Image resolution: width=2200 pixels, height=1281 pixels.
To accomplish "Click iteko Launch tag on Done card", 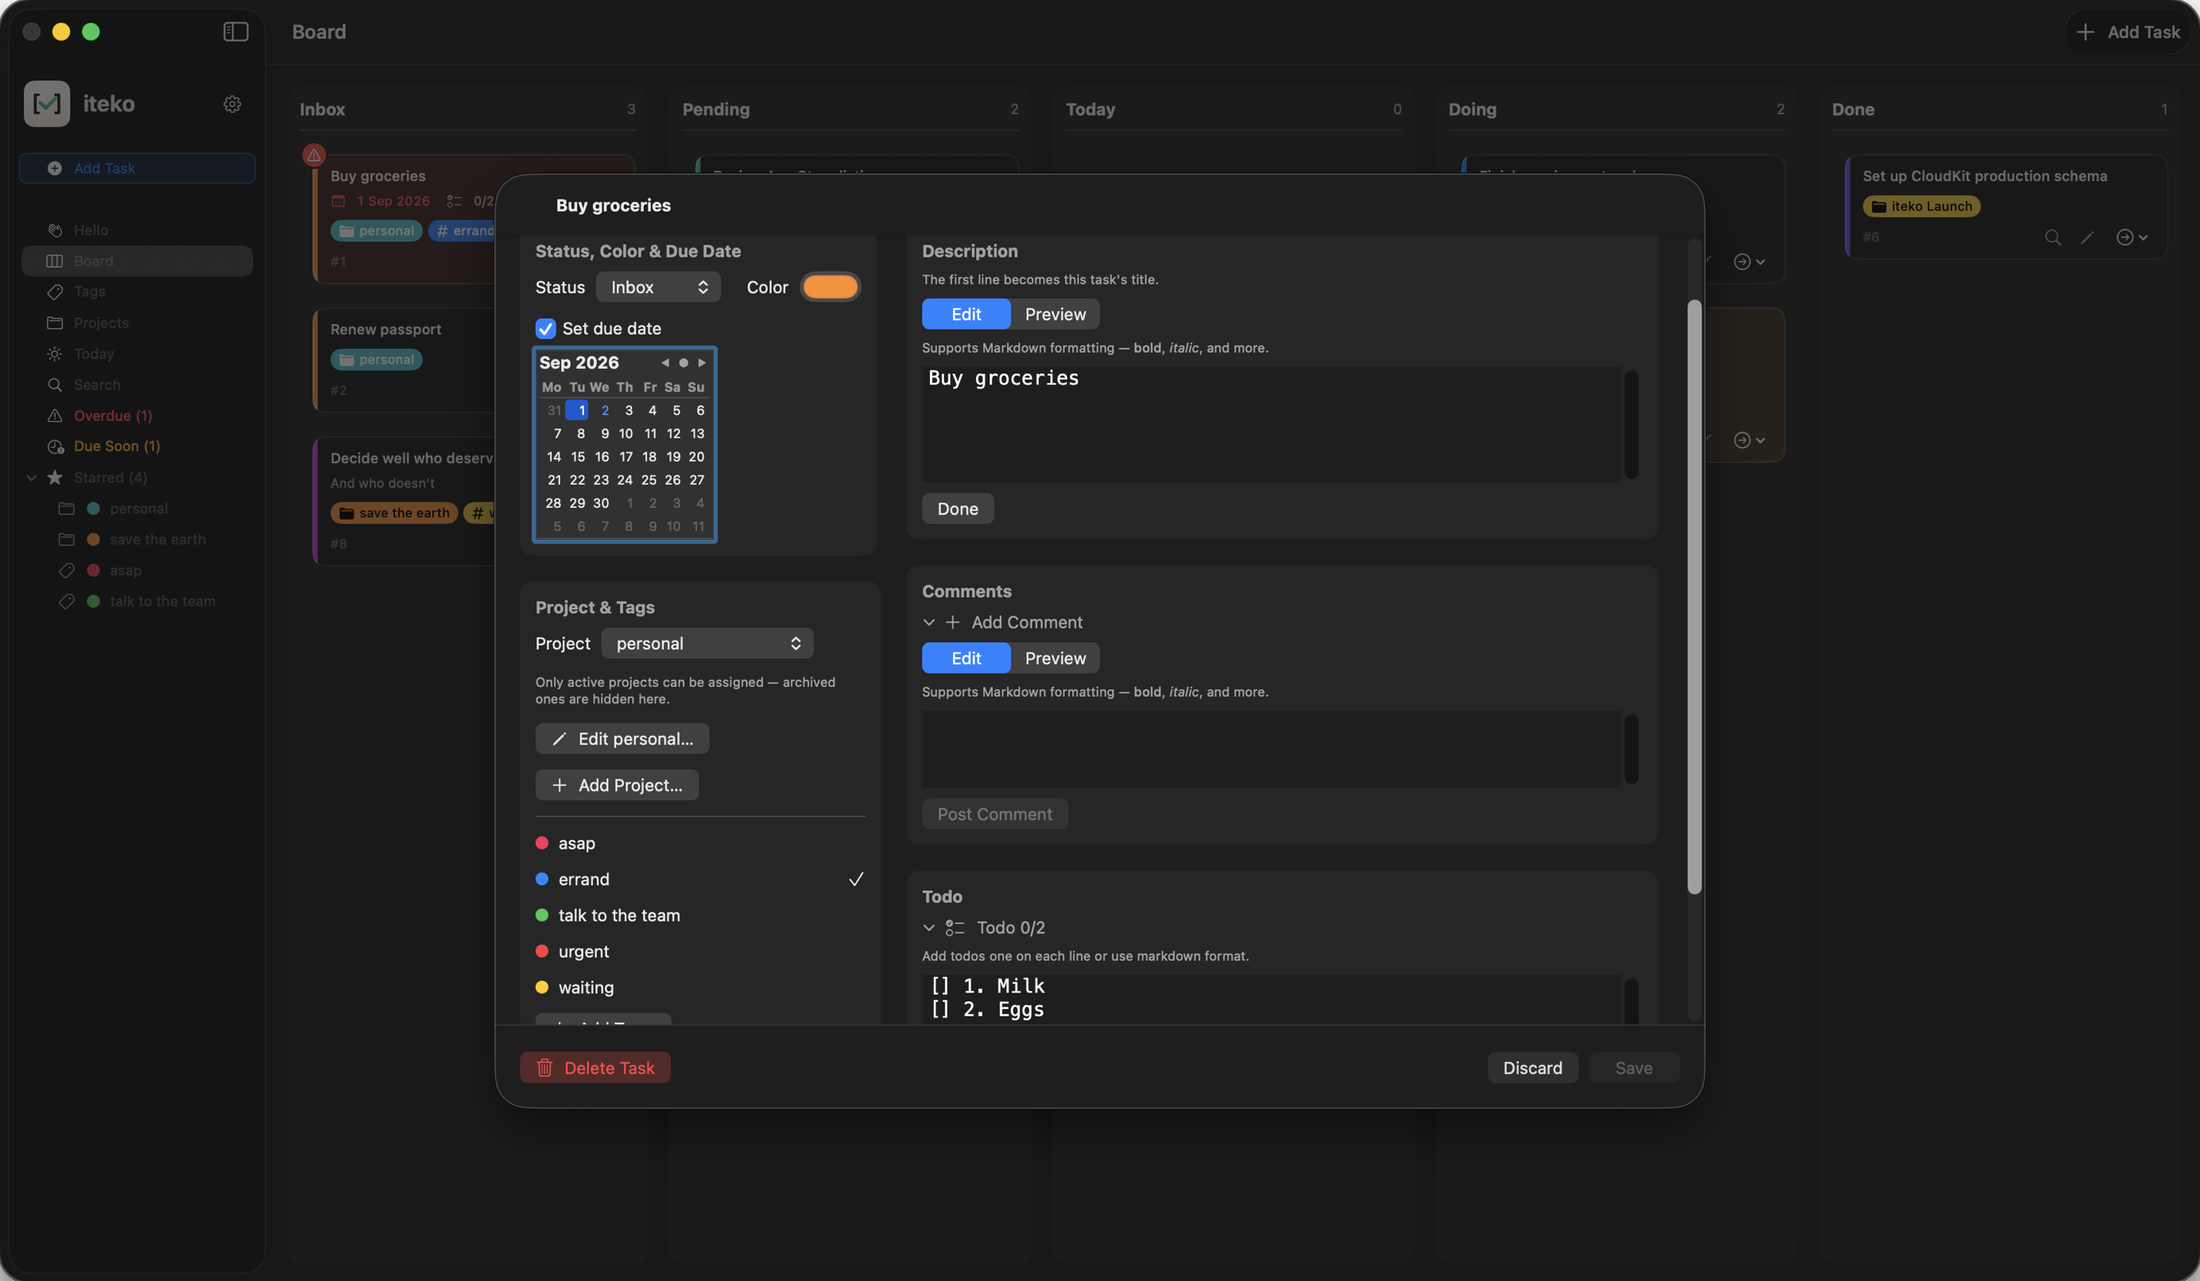I will [x=1921, y=207].
